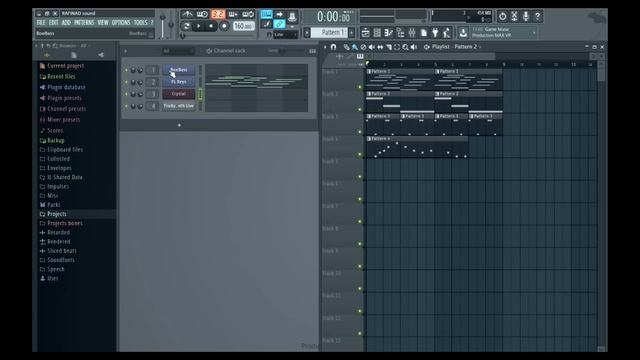Image resolution: width=640 pixels, height=360 pixels.
Task: Open the TOOLS menu
Action: 140,22
